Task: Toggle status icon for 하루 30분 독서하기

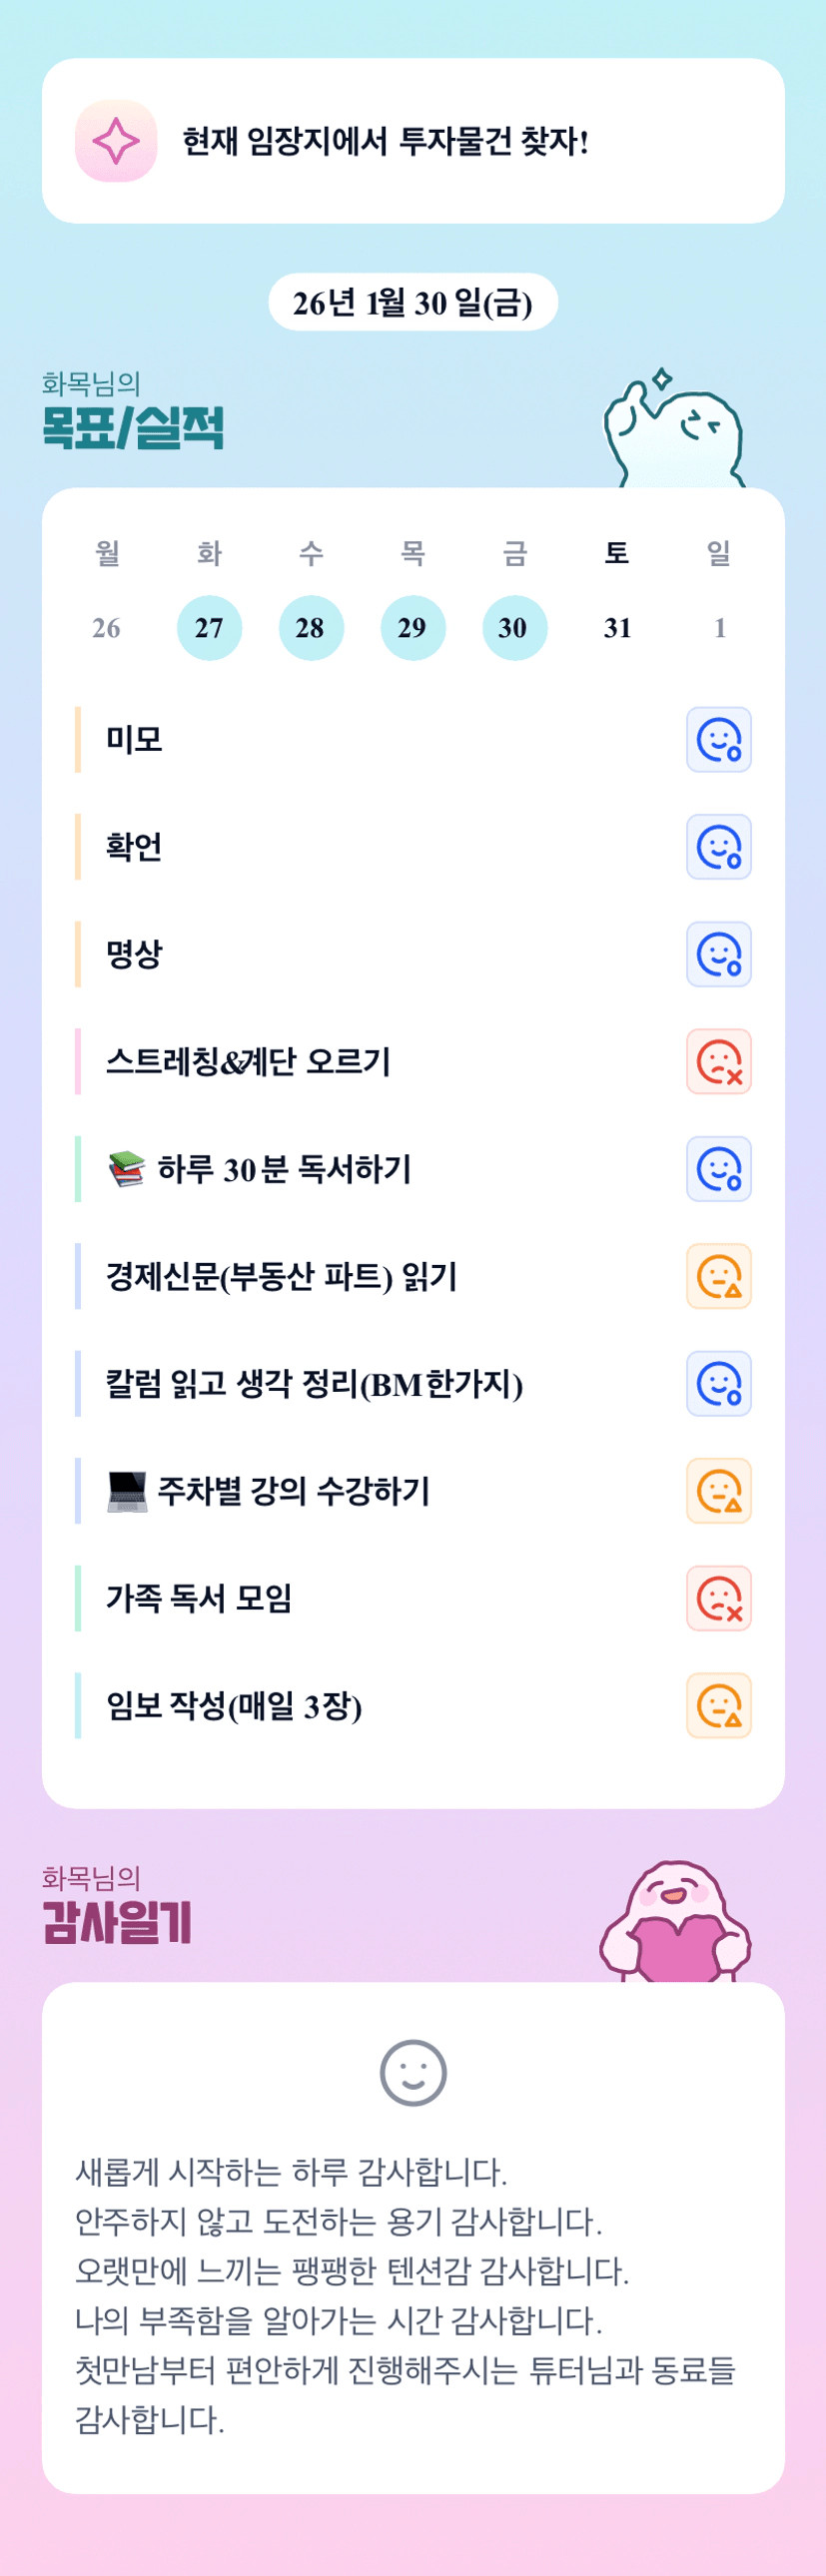Action: (x=718, y=1169)
